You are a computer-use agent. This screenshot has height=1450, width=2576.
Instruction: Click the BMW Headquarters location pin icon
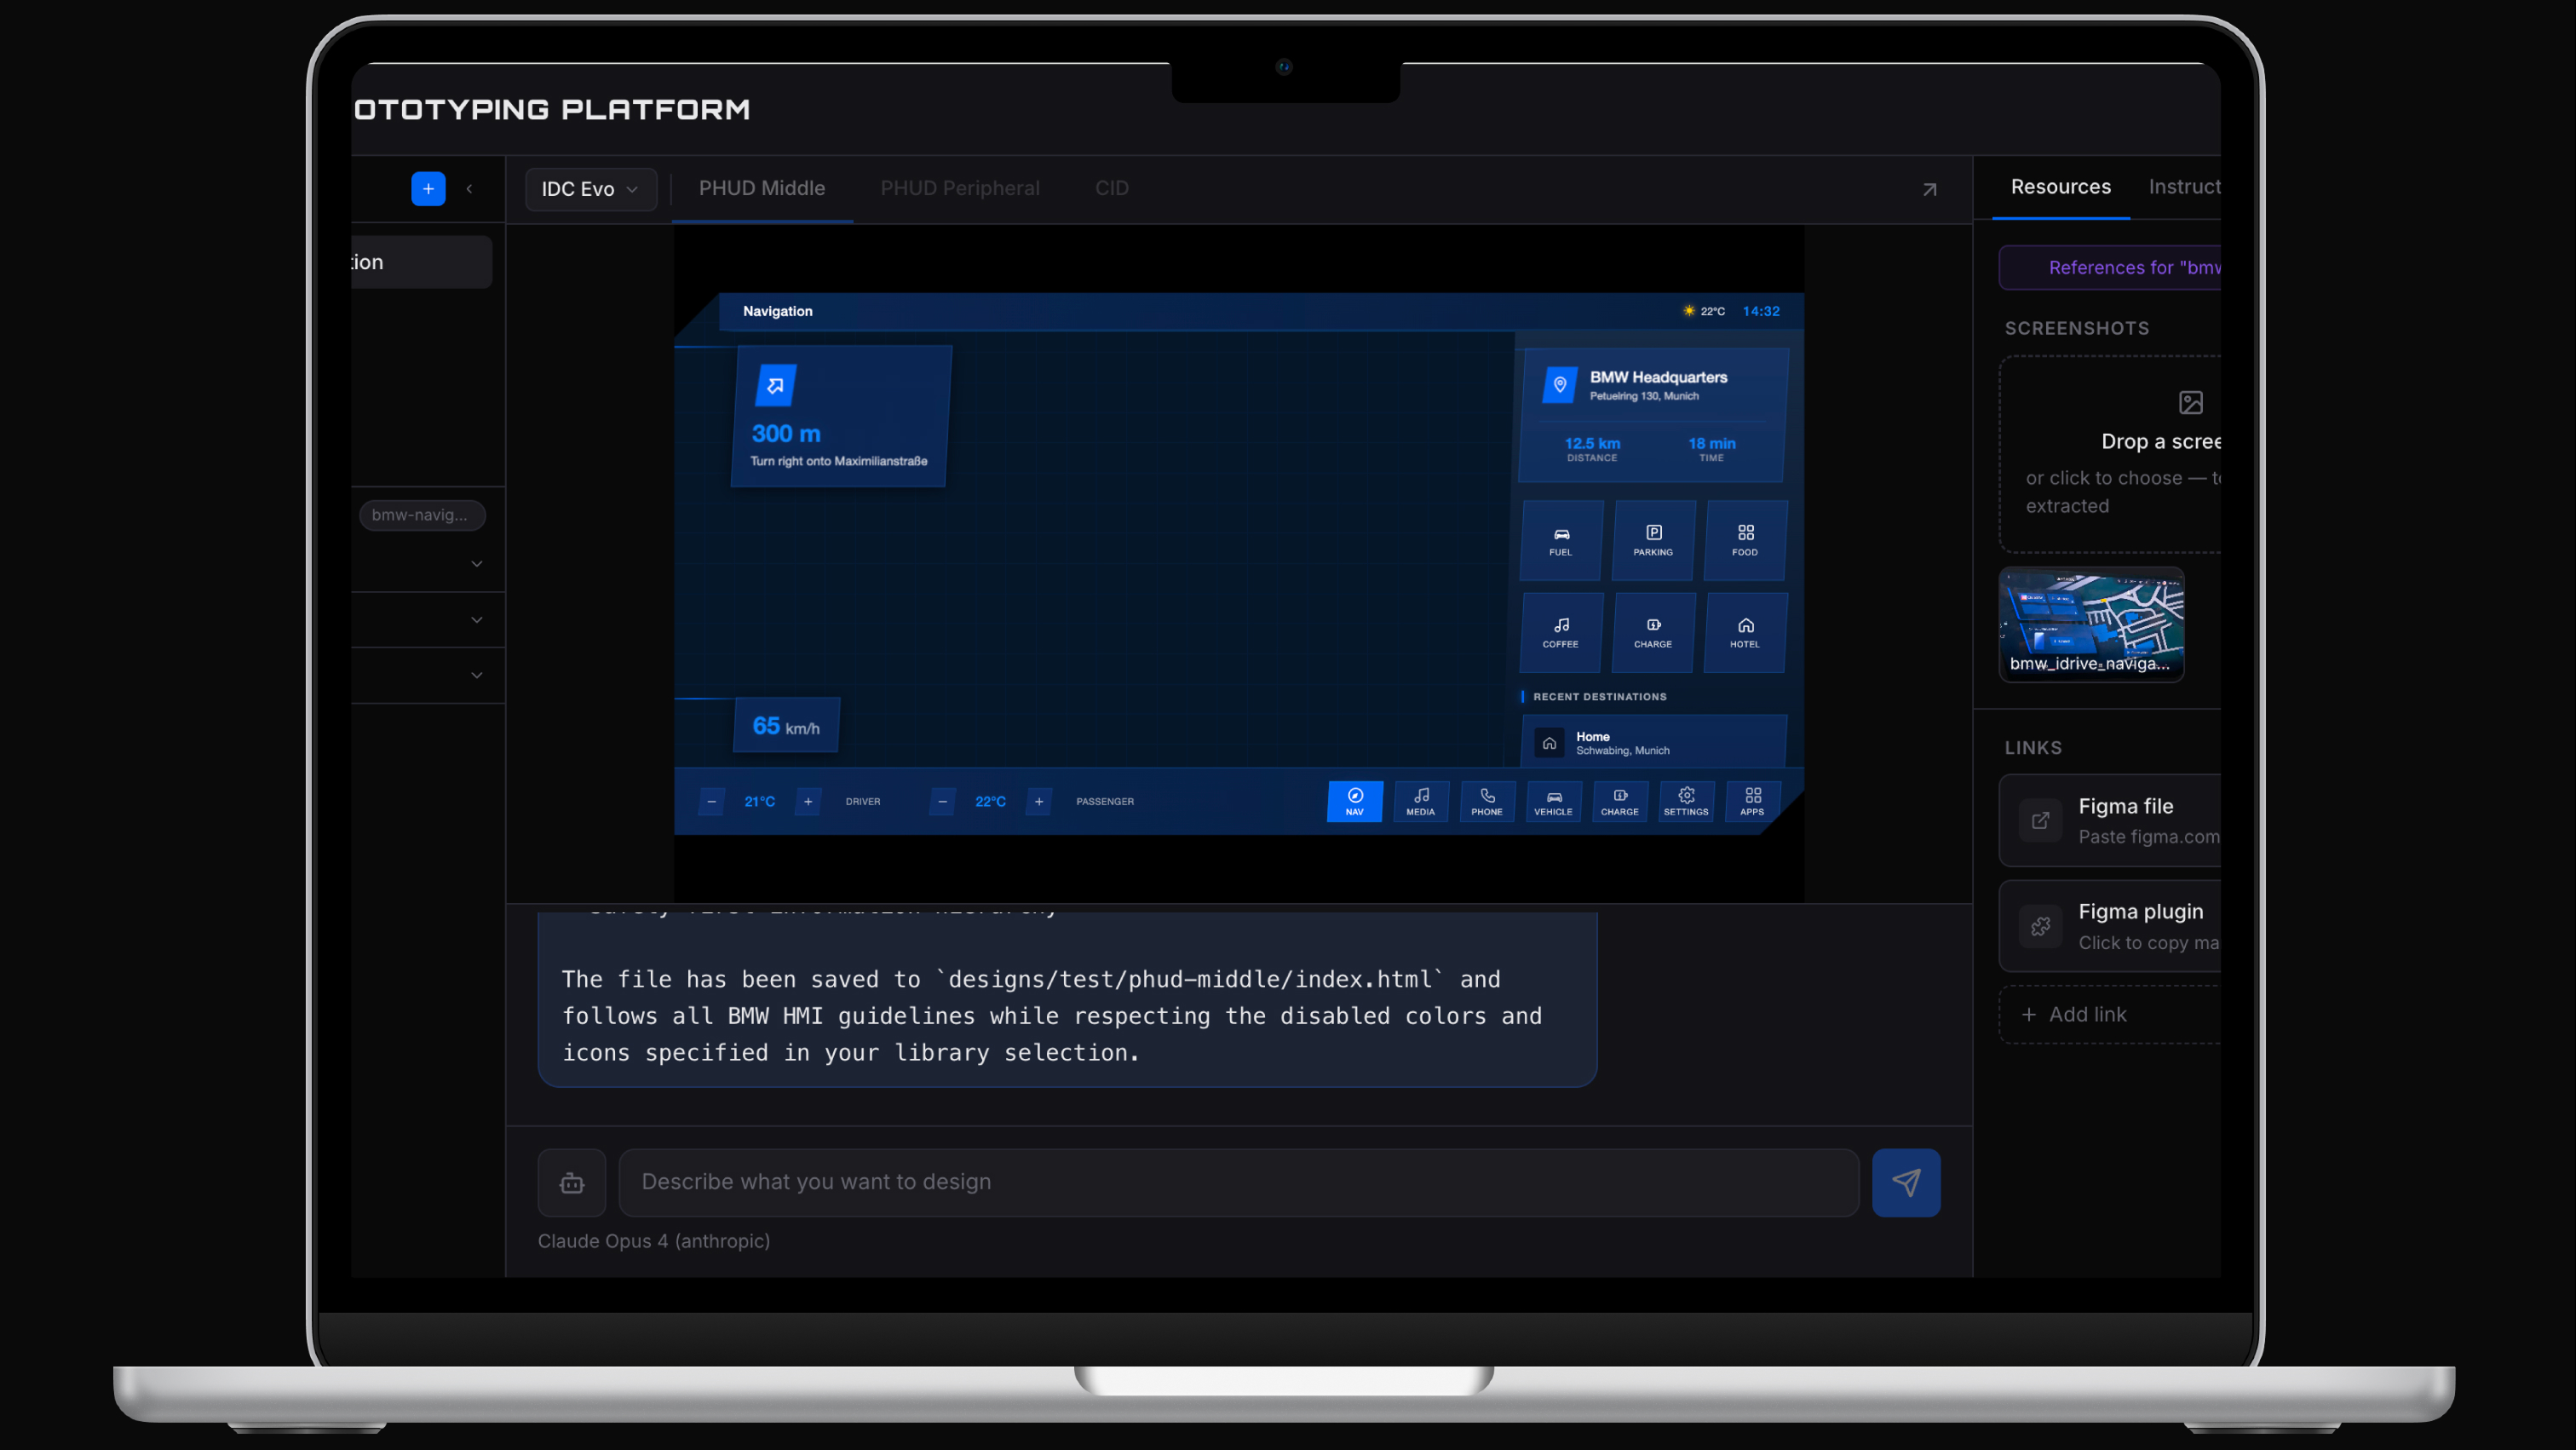tap(1559, 385)
